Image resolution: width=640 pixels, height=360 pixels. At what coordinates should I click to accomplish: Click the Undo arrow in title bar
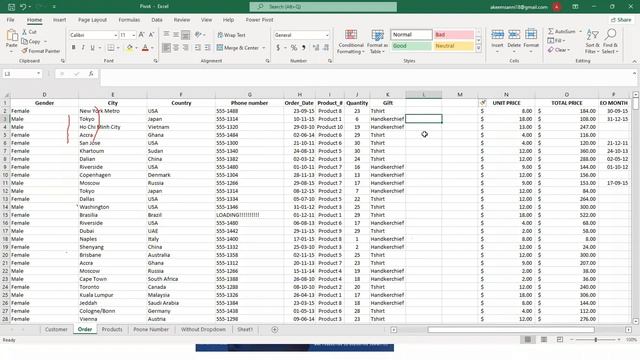23,7
